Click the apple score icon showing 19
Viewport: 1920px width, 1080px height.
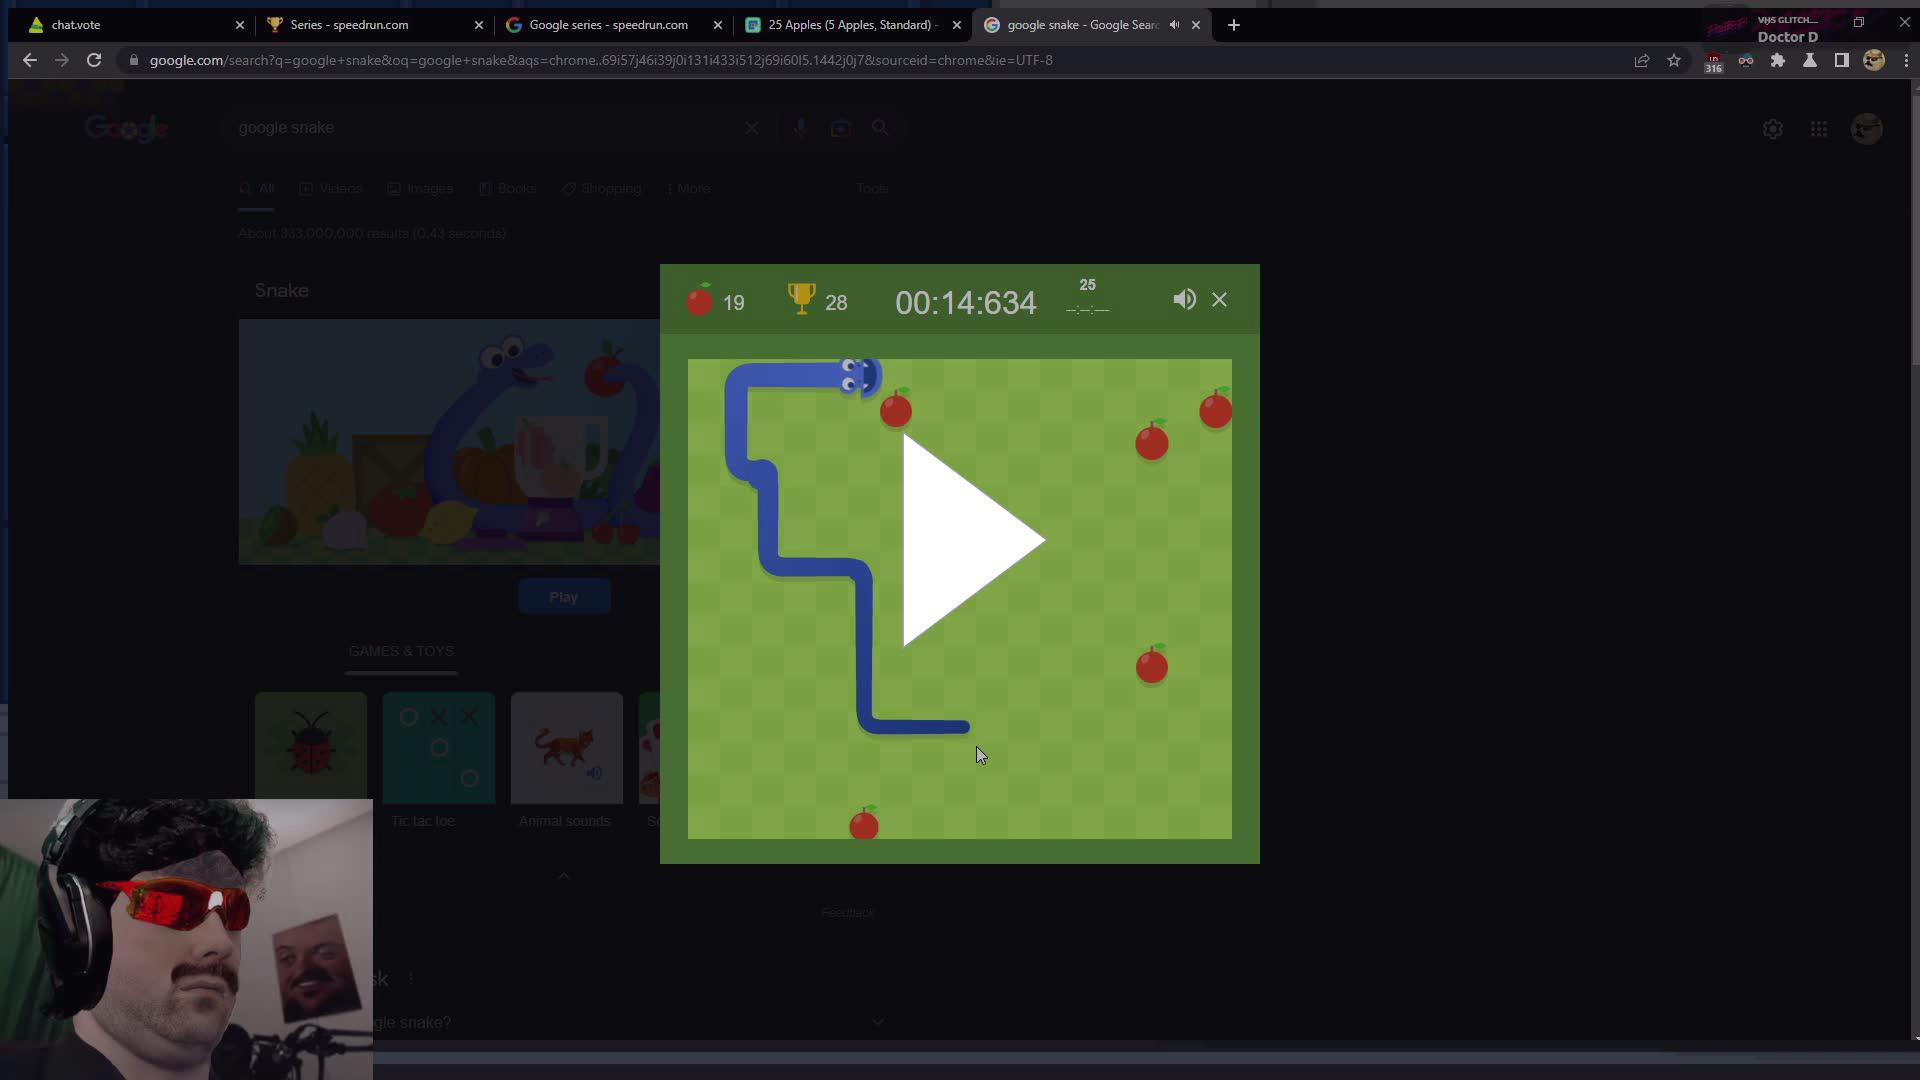click(x=699, y=300)
